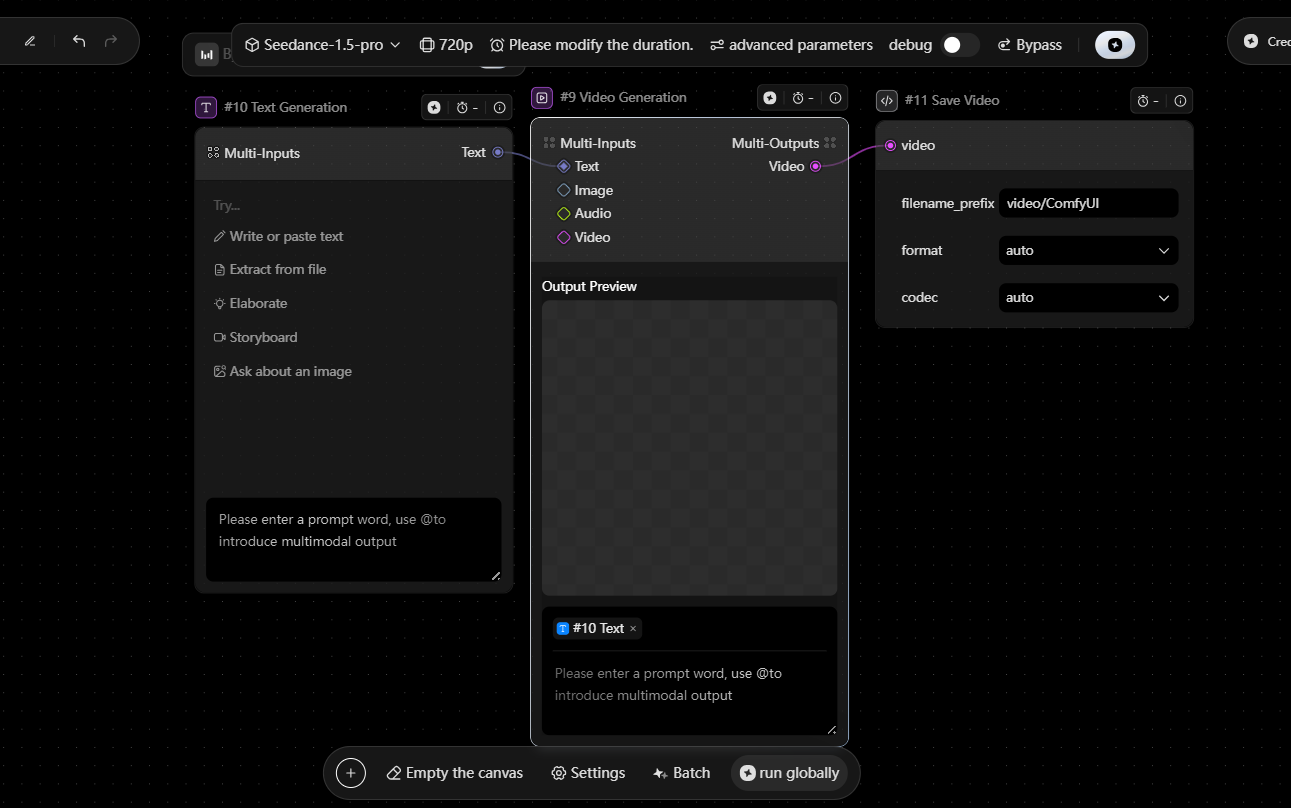
Task: Click 'Please modify the duration.' setting
Action: point(591,45)
